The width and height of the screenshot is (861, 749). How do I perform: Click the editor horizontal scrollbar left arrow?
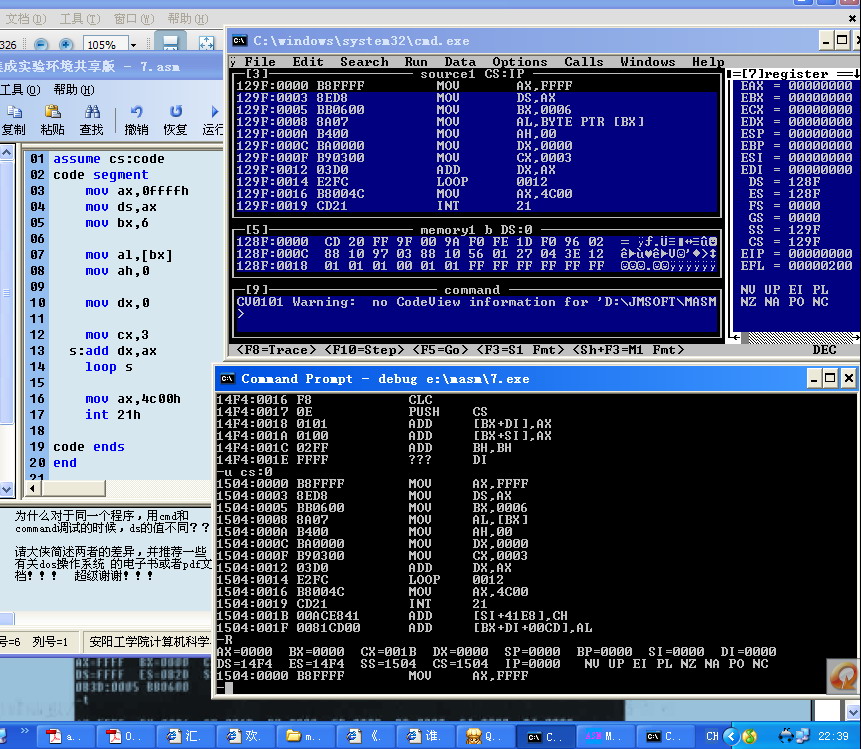tap(33, 488)
